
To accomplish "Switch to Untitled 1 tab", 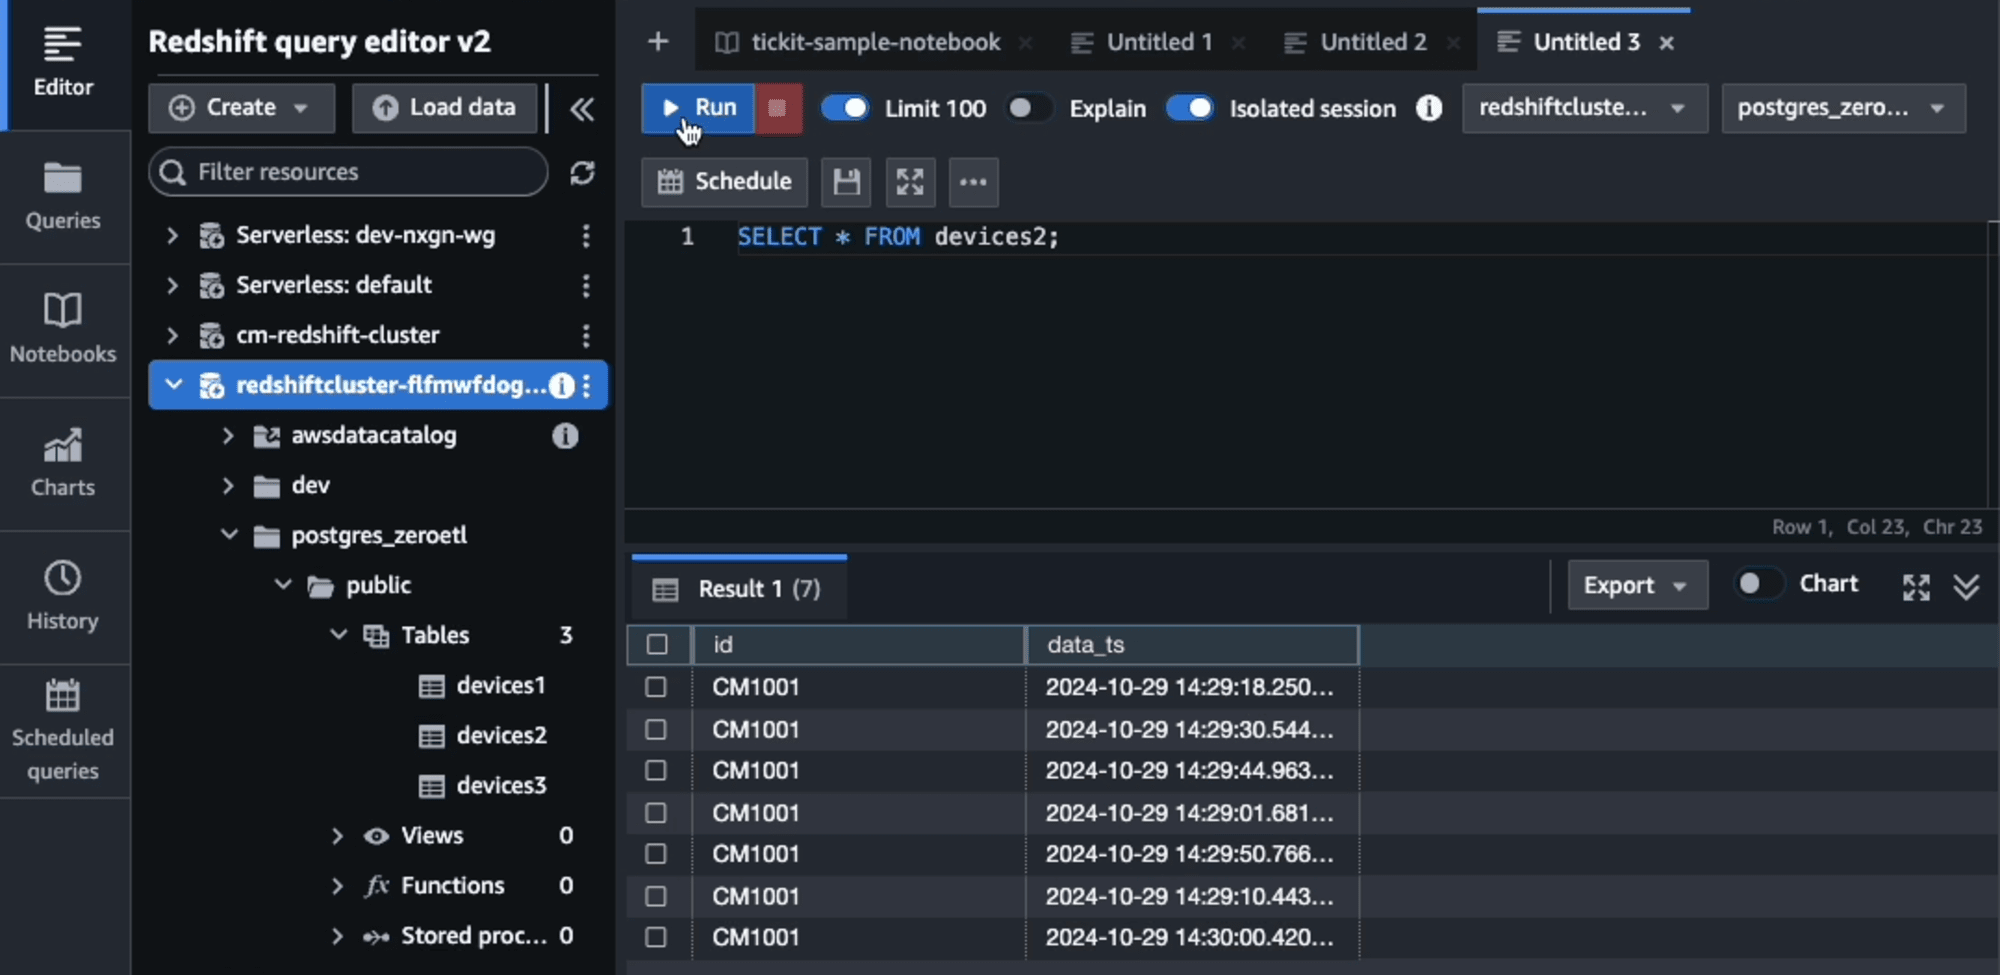I will pyautogui.click(x=1159, y=42).
